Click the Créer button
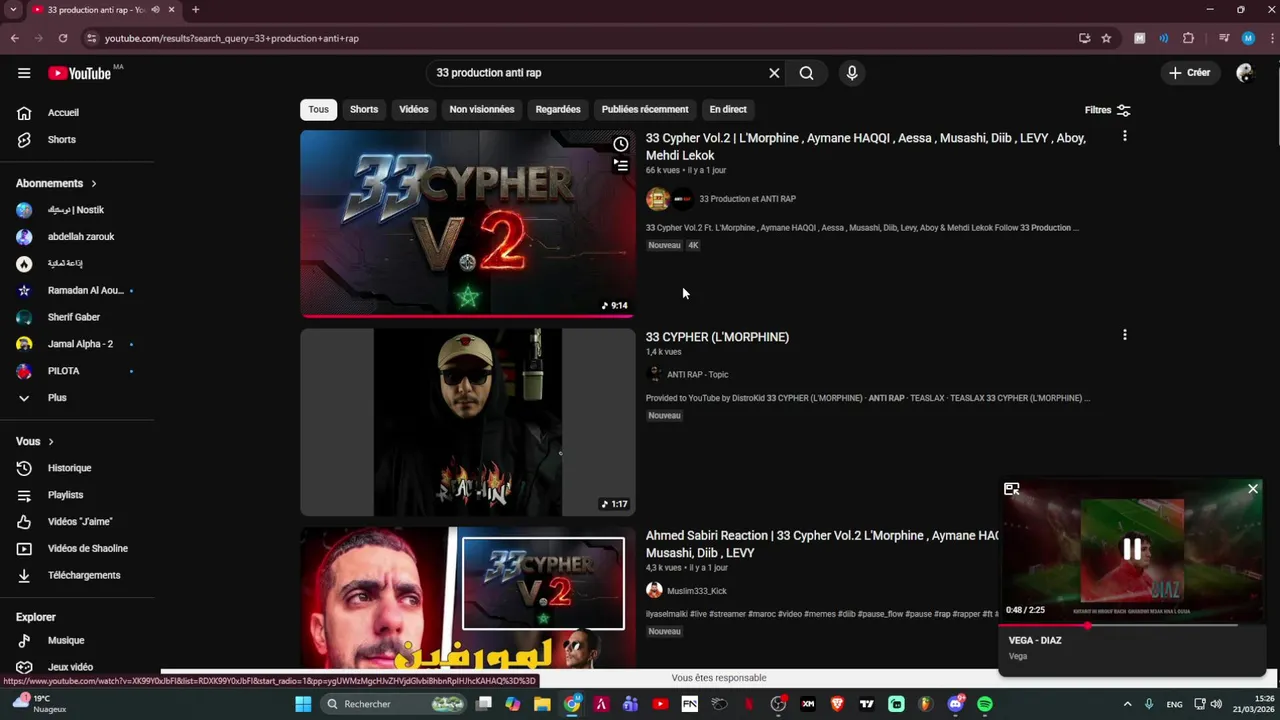The image size is (1280, 720). coord(1189,73)
